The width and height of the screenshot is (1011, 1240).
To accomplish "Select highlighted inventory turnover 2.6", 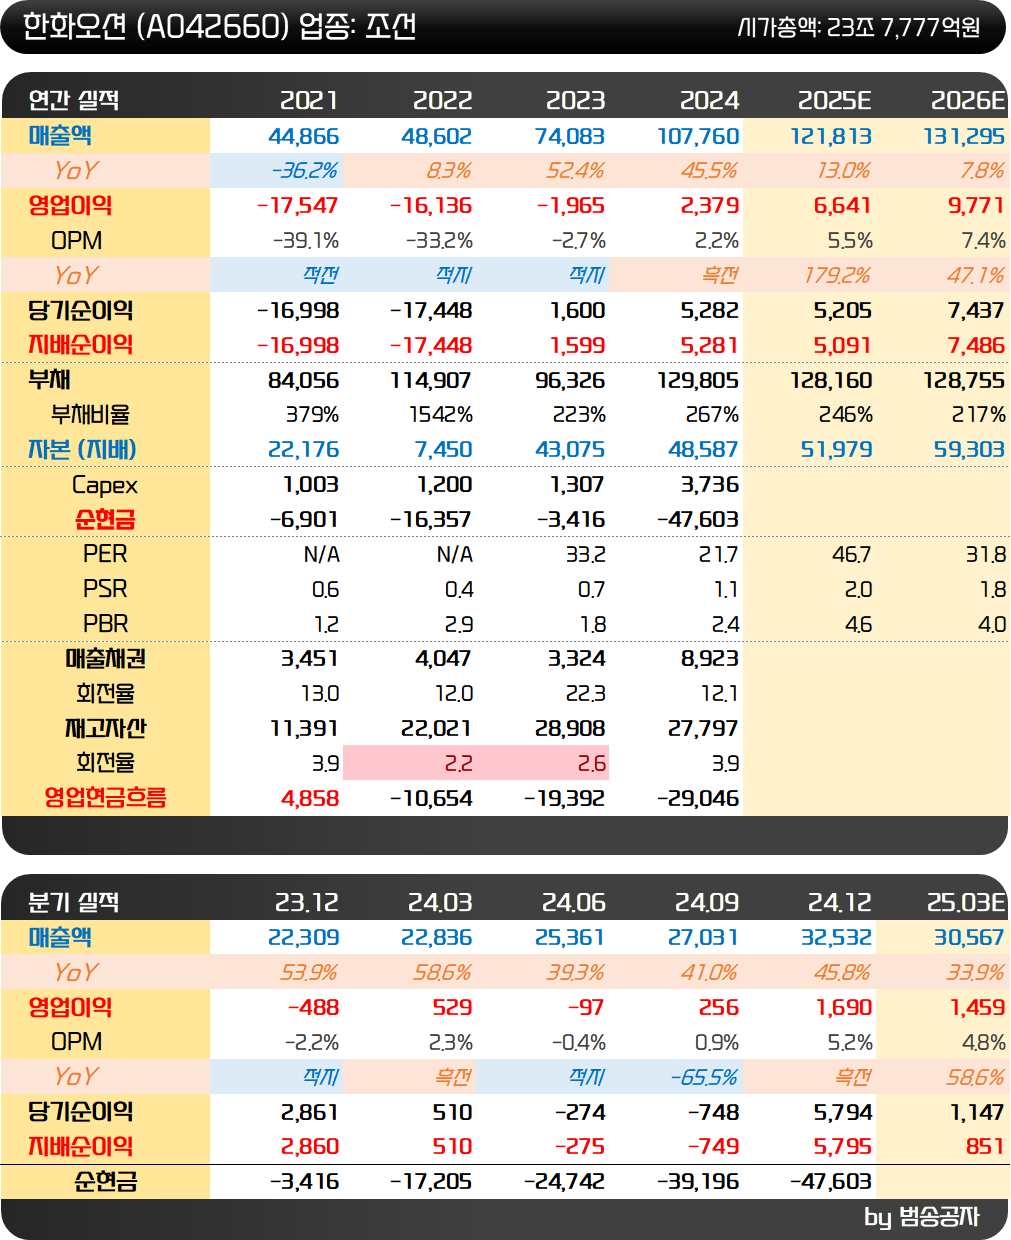I will [x=591, y=764].
